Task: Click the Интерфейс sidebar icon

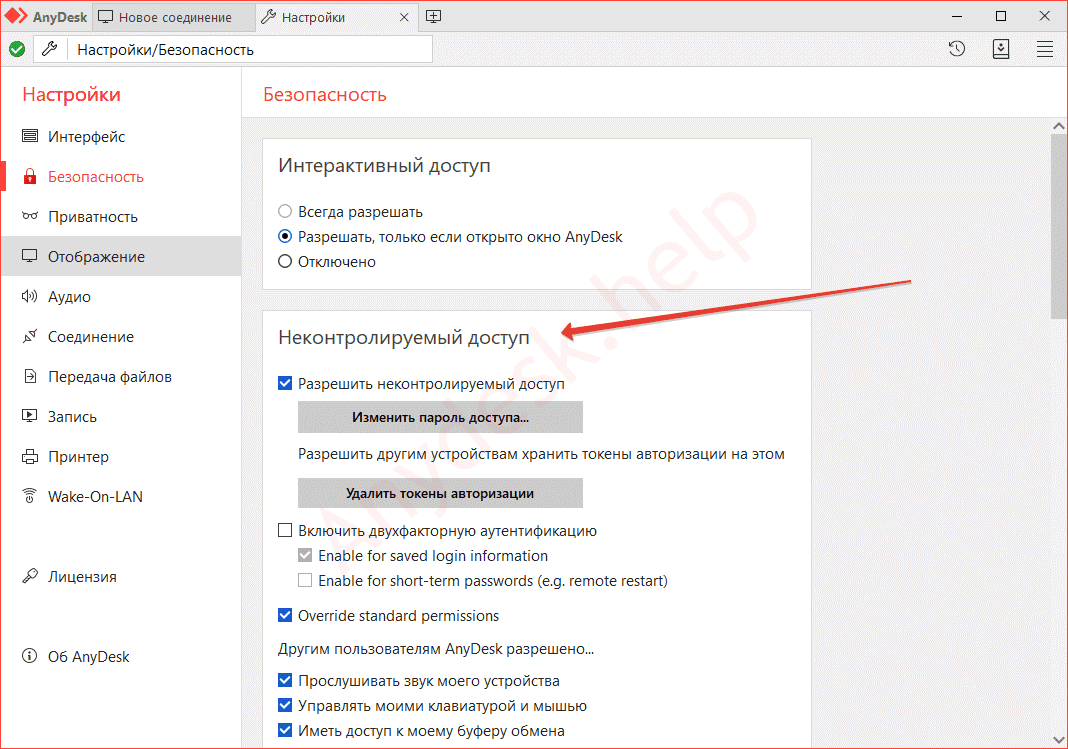Action: tap(30, 136)
